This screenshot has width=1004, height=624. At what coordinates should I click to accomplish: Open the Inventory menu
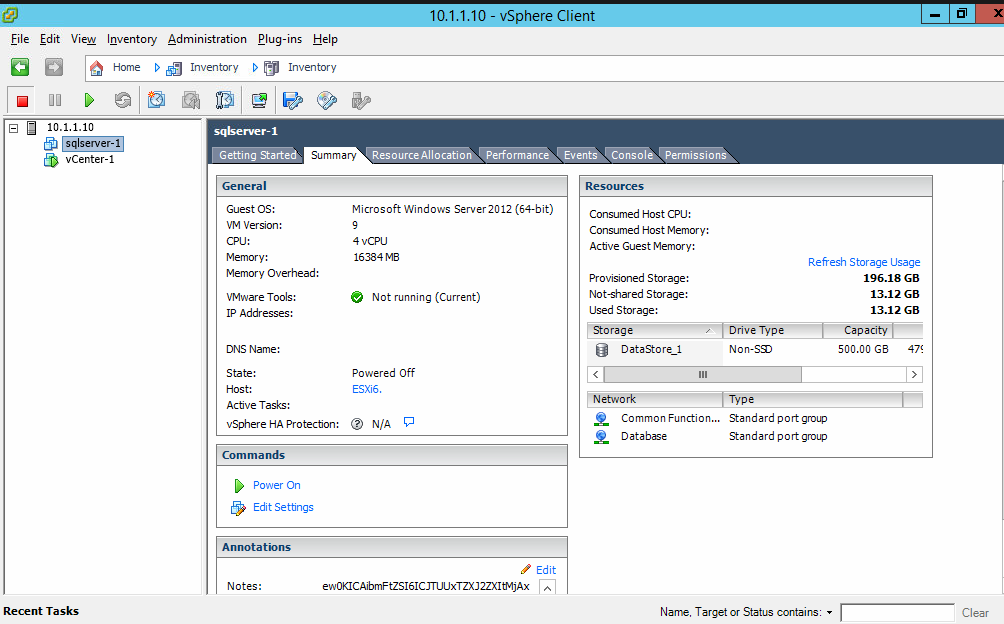[x=132, y=39]
